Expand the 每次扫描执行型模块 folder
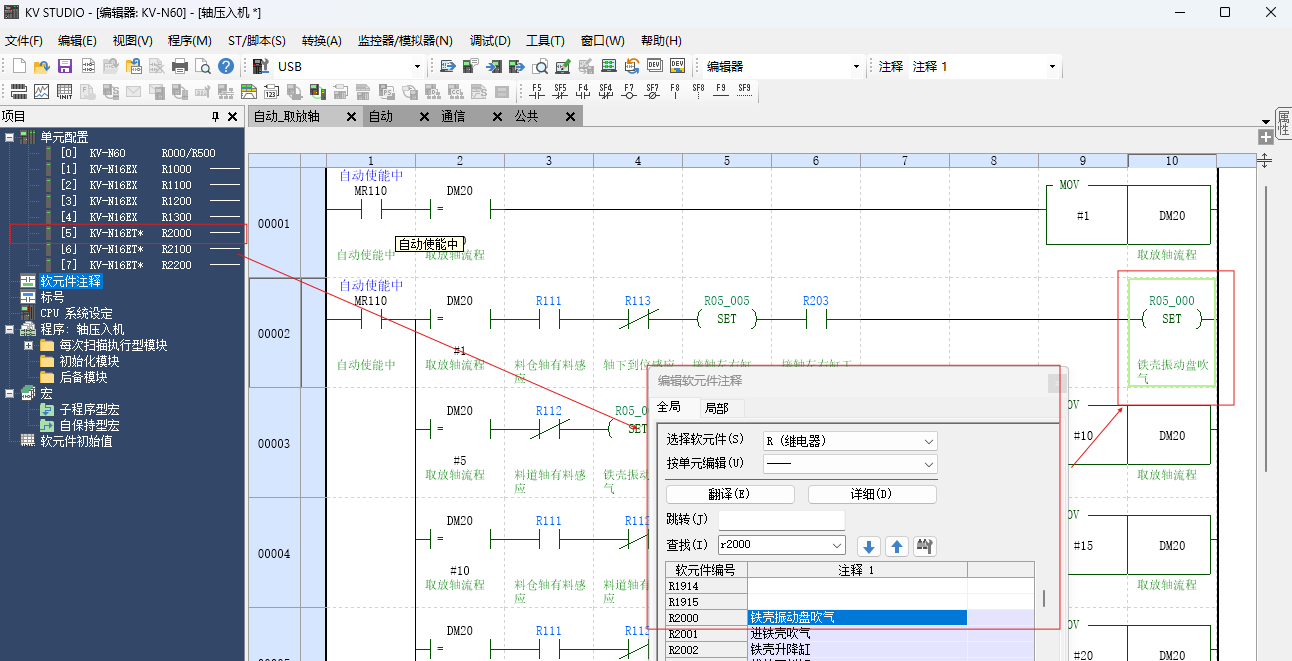Image resolution: width=1292 pixels, height=661 pixels. click(28, 345)
